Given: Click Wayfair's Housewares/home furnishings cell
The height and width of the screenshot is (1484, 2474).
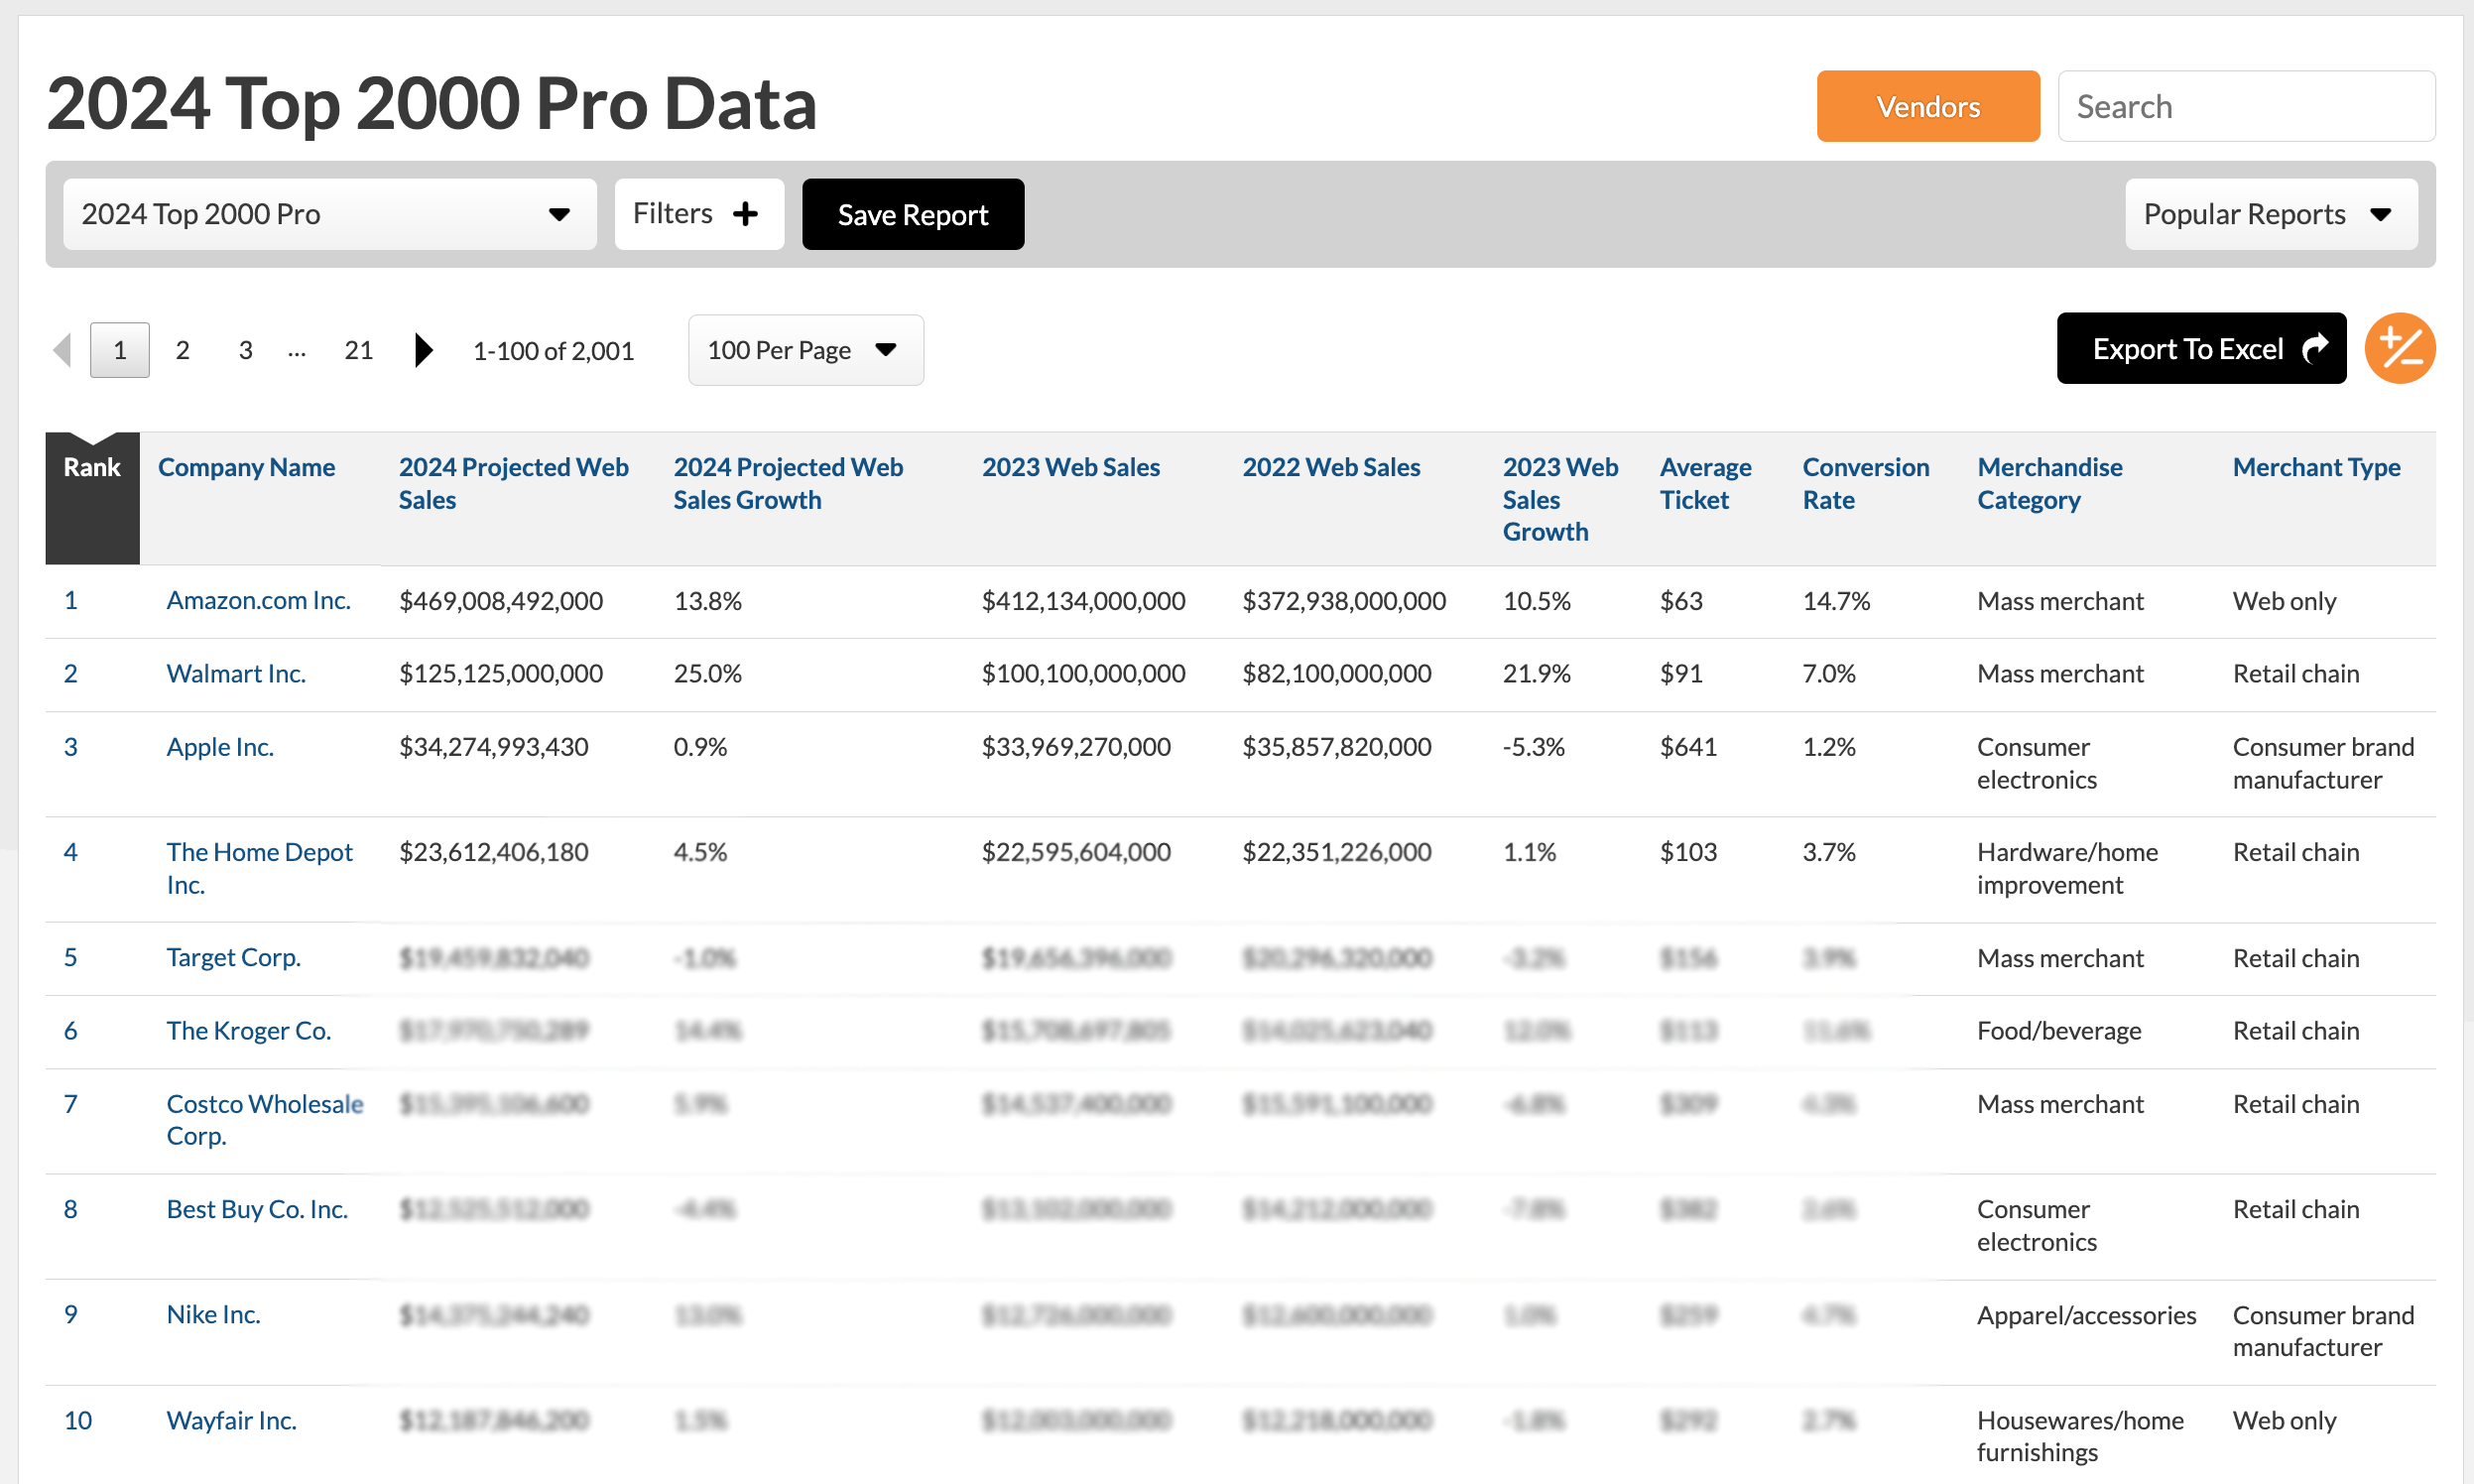Looking at the screenshot, I should click(2080, 1436).
